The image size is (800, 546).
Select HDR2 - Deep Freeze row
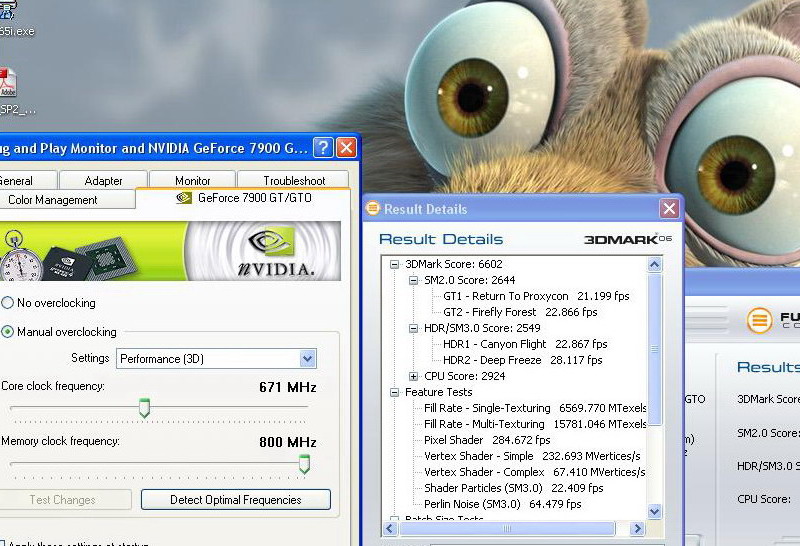(x=522, y=360)
